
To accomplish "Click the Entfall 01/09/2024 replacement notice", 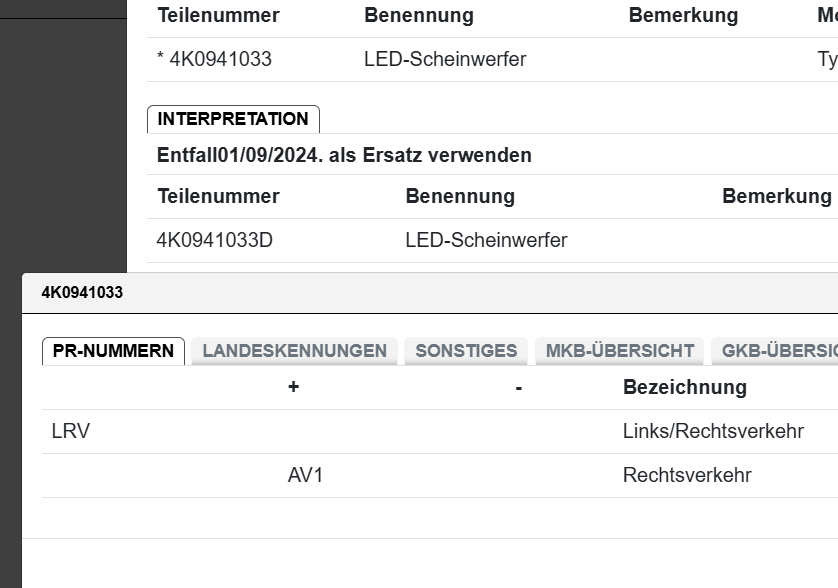I will [344, 155].
